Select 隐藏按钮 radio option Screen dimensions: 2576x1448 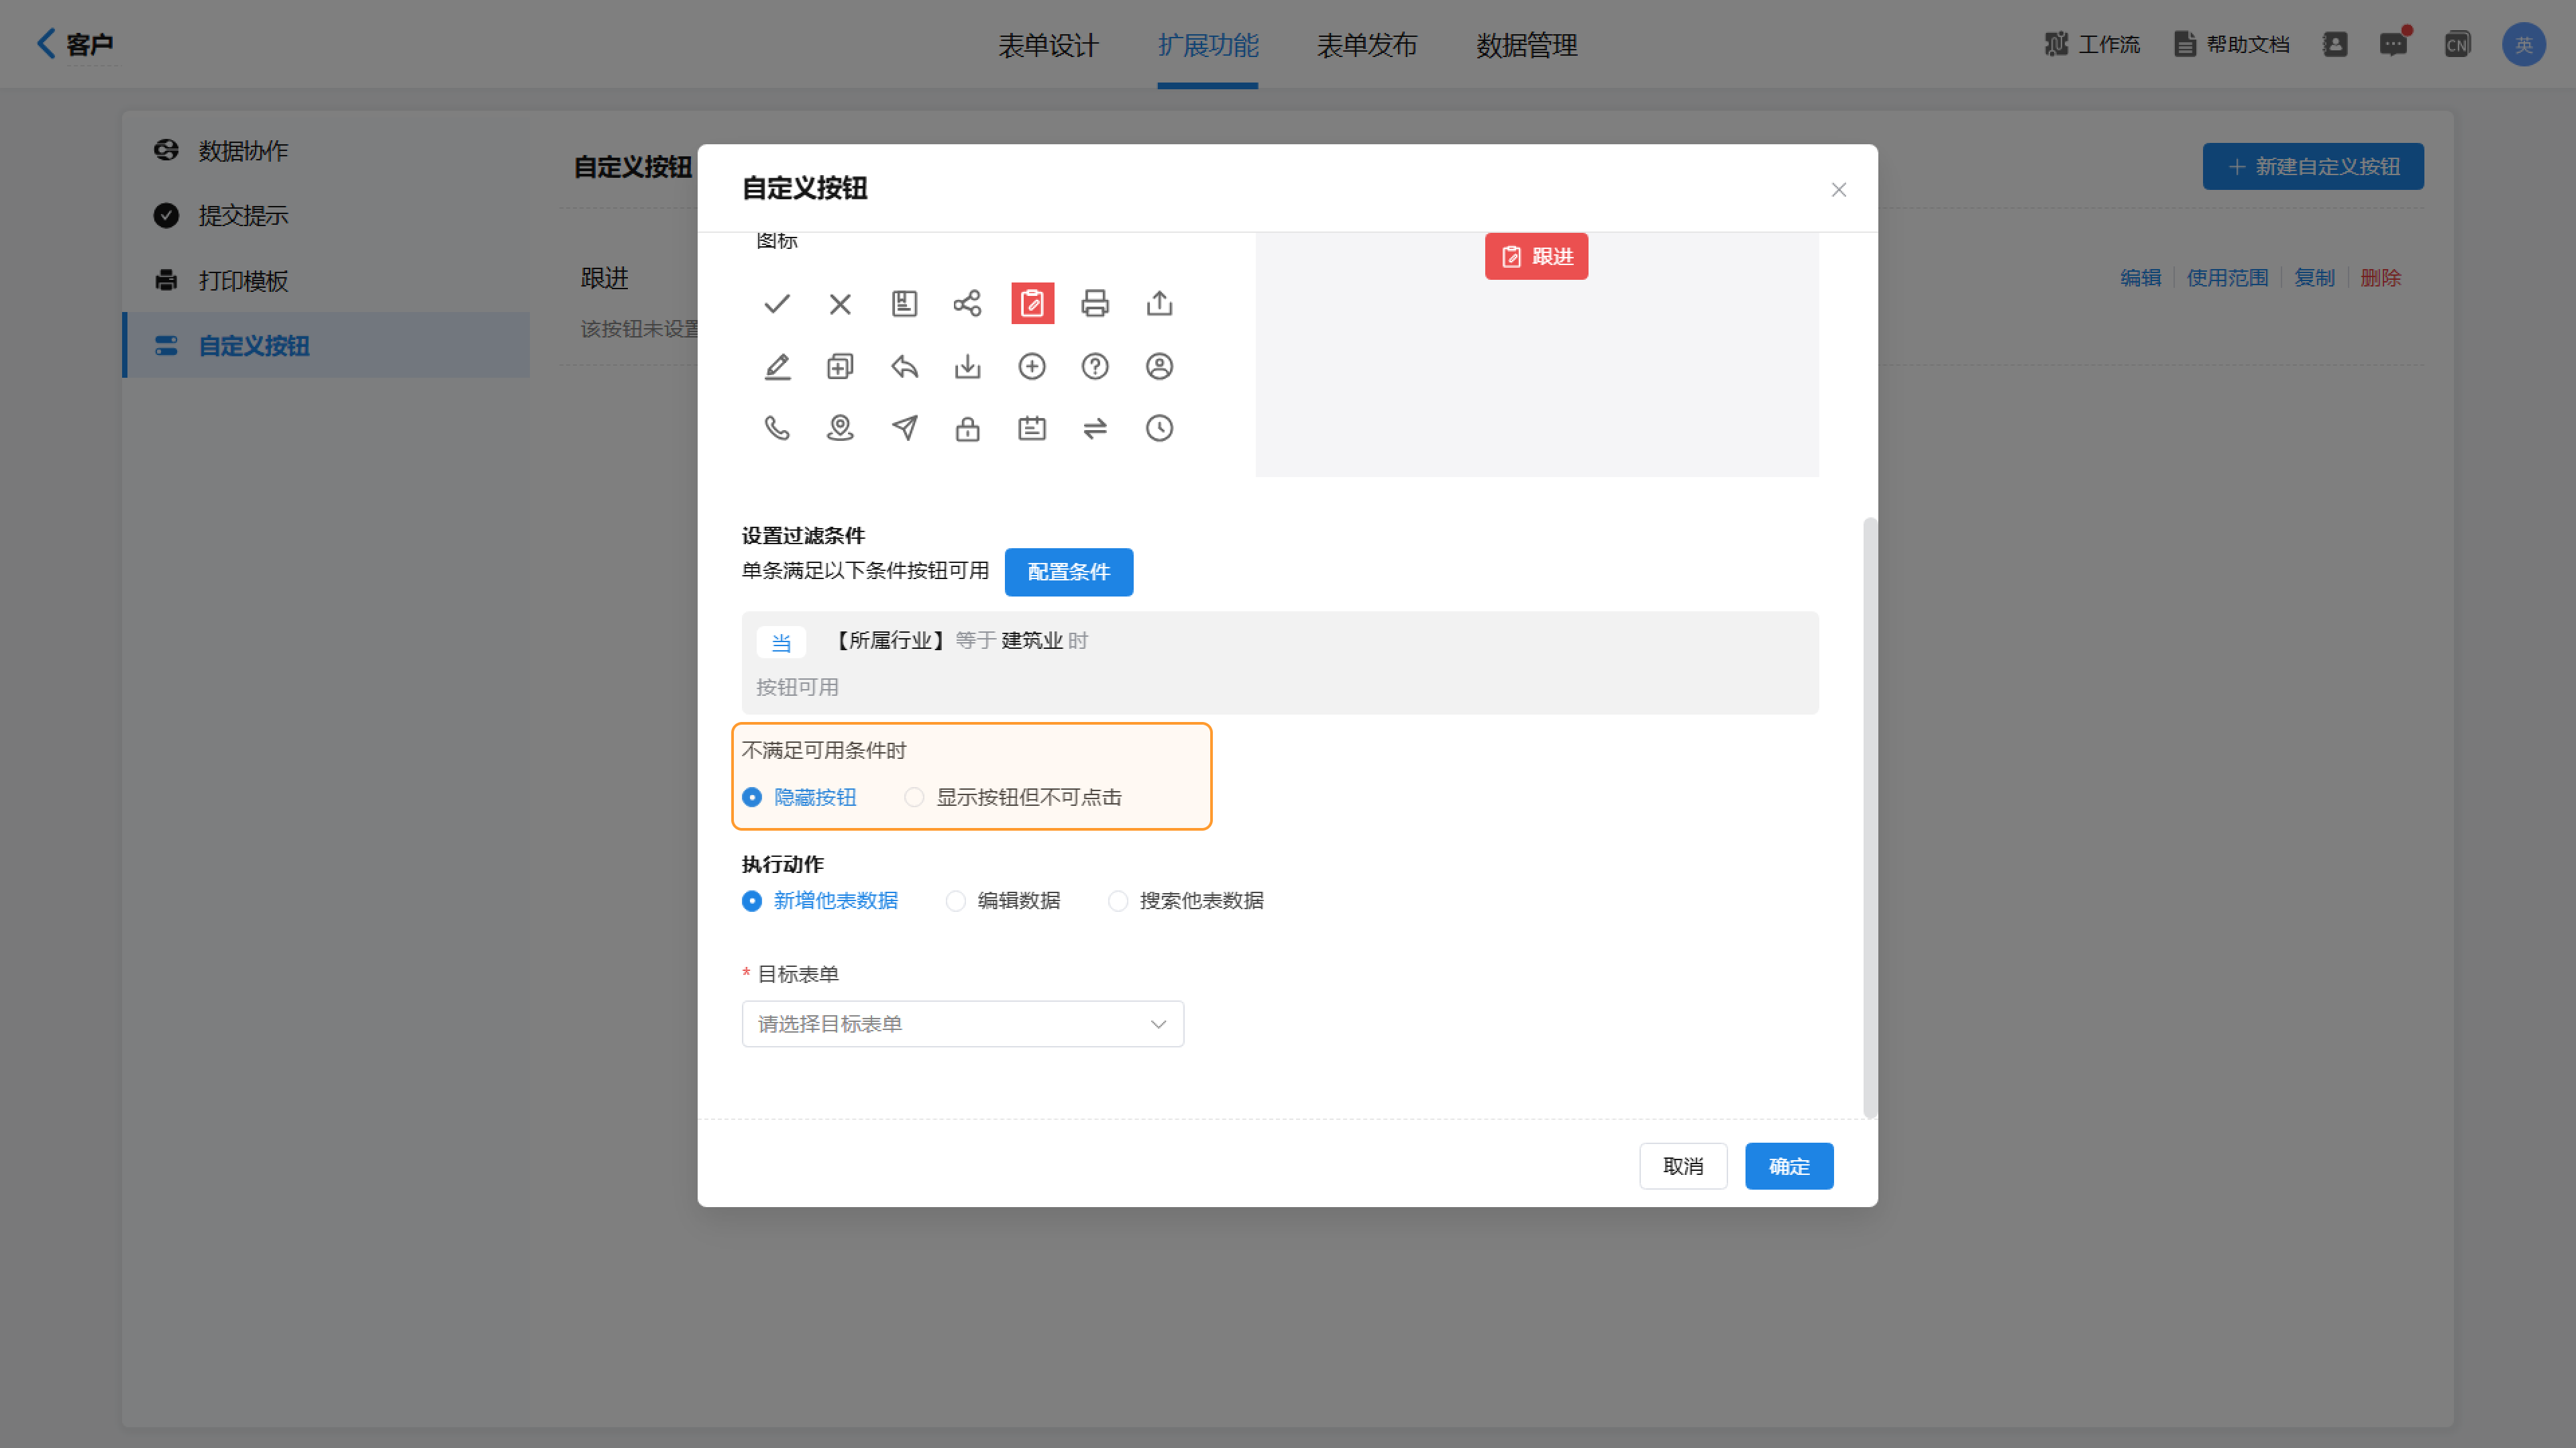pos(799,797)
